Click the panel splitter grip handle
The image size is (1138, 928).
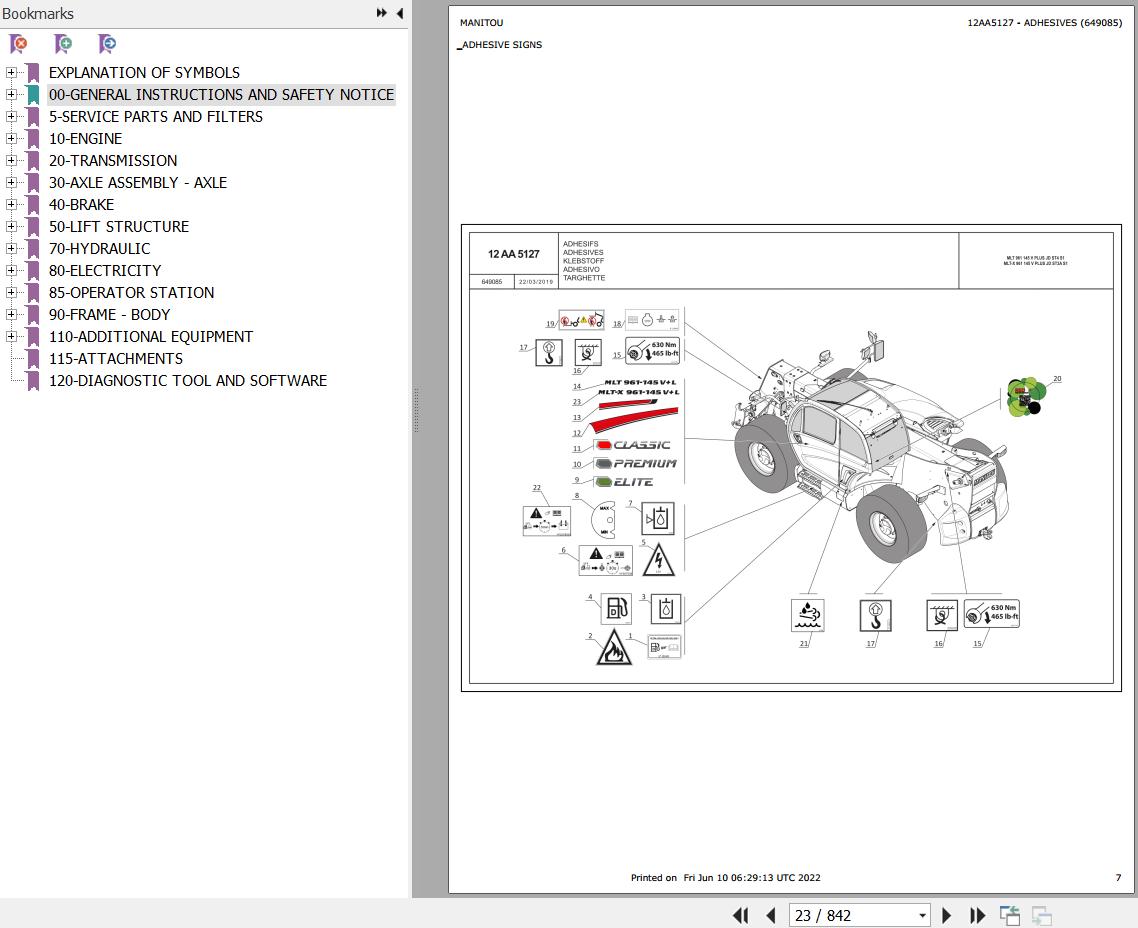416,410
